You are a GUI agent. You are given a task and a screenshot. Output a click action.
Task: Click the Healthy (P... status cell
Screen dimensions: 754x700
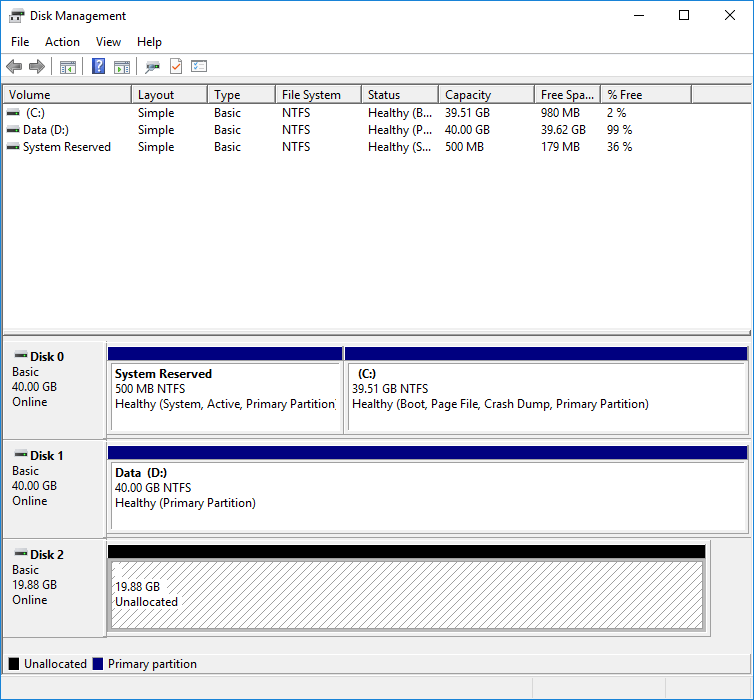coord(400,130)
